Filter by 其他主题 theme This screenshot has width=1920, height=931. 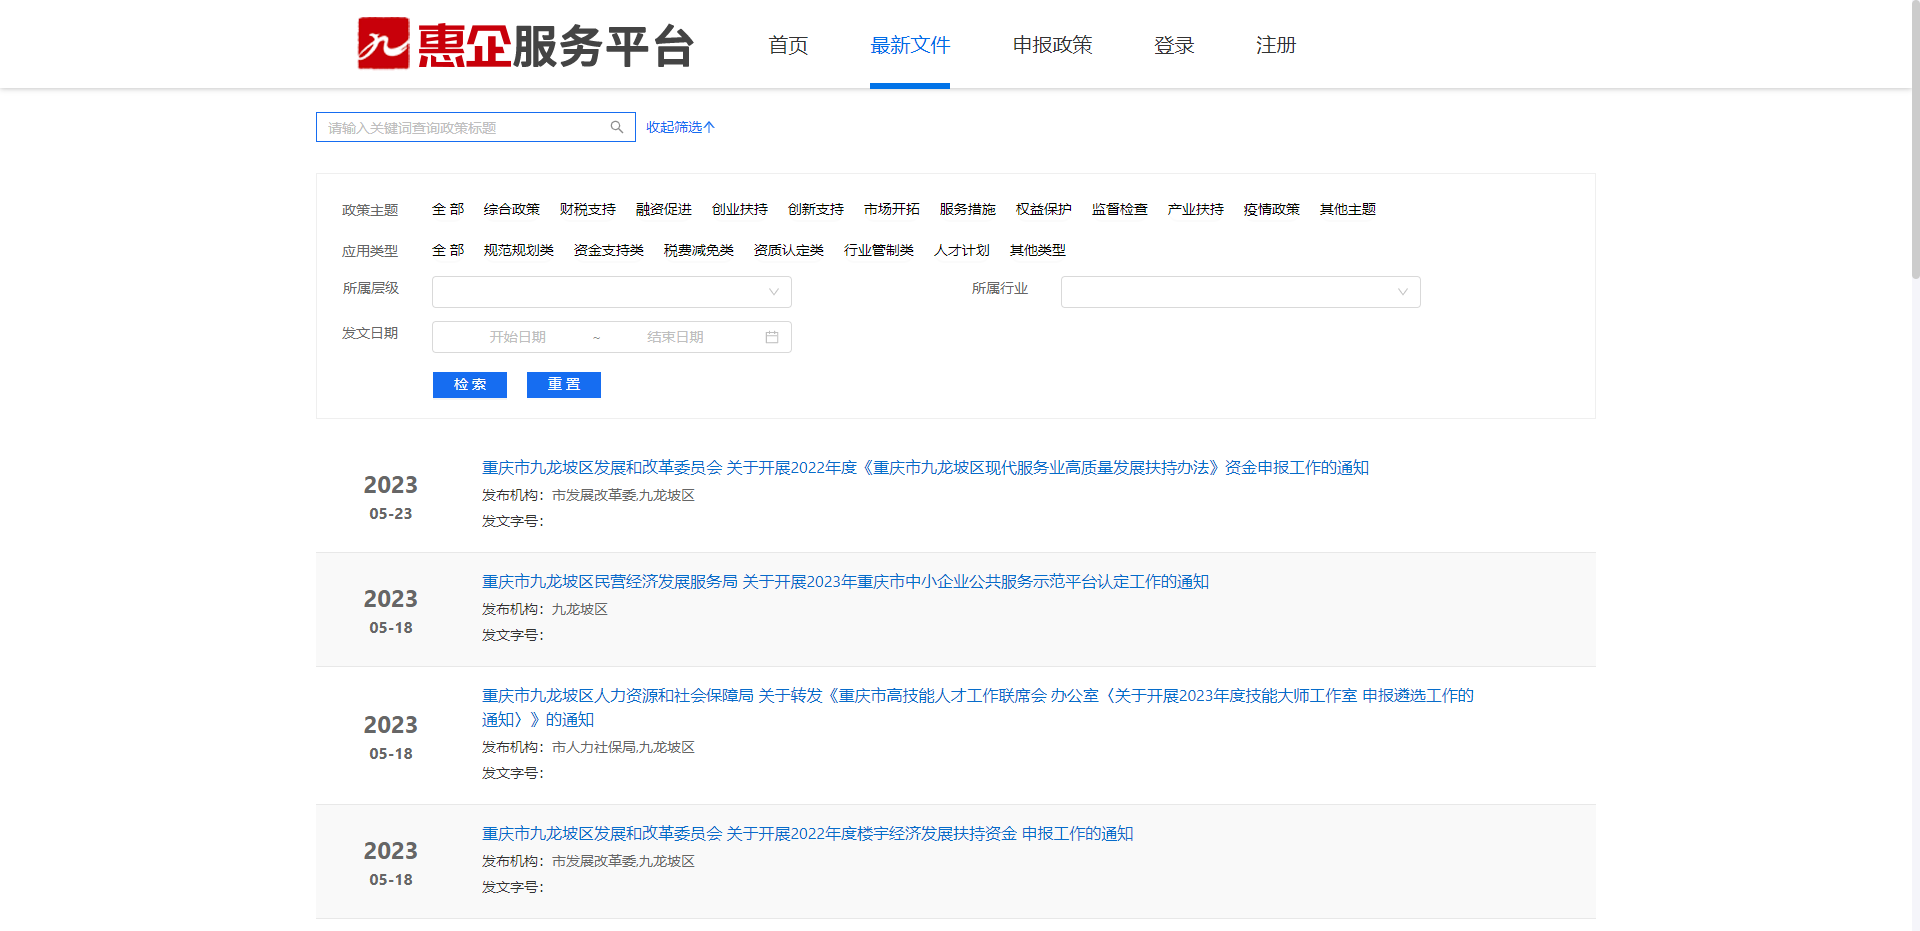click(1348, 209)
